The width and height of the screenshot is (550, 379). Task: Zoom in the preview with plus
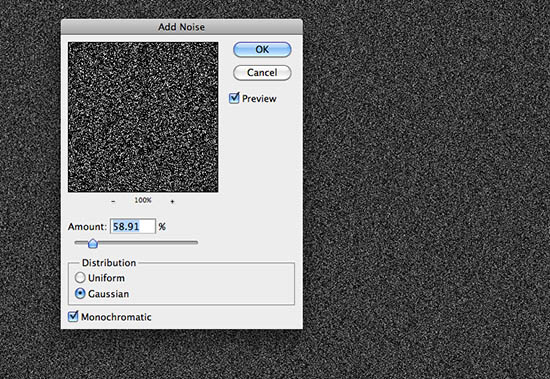coord(172,201)
